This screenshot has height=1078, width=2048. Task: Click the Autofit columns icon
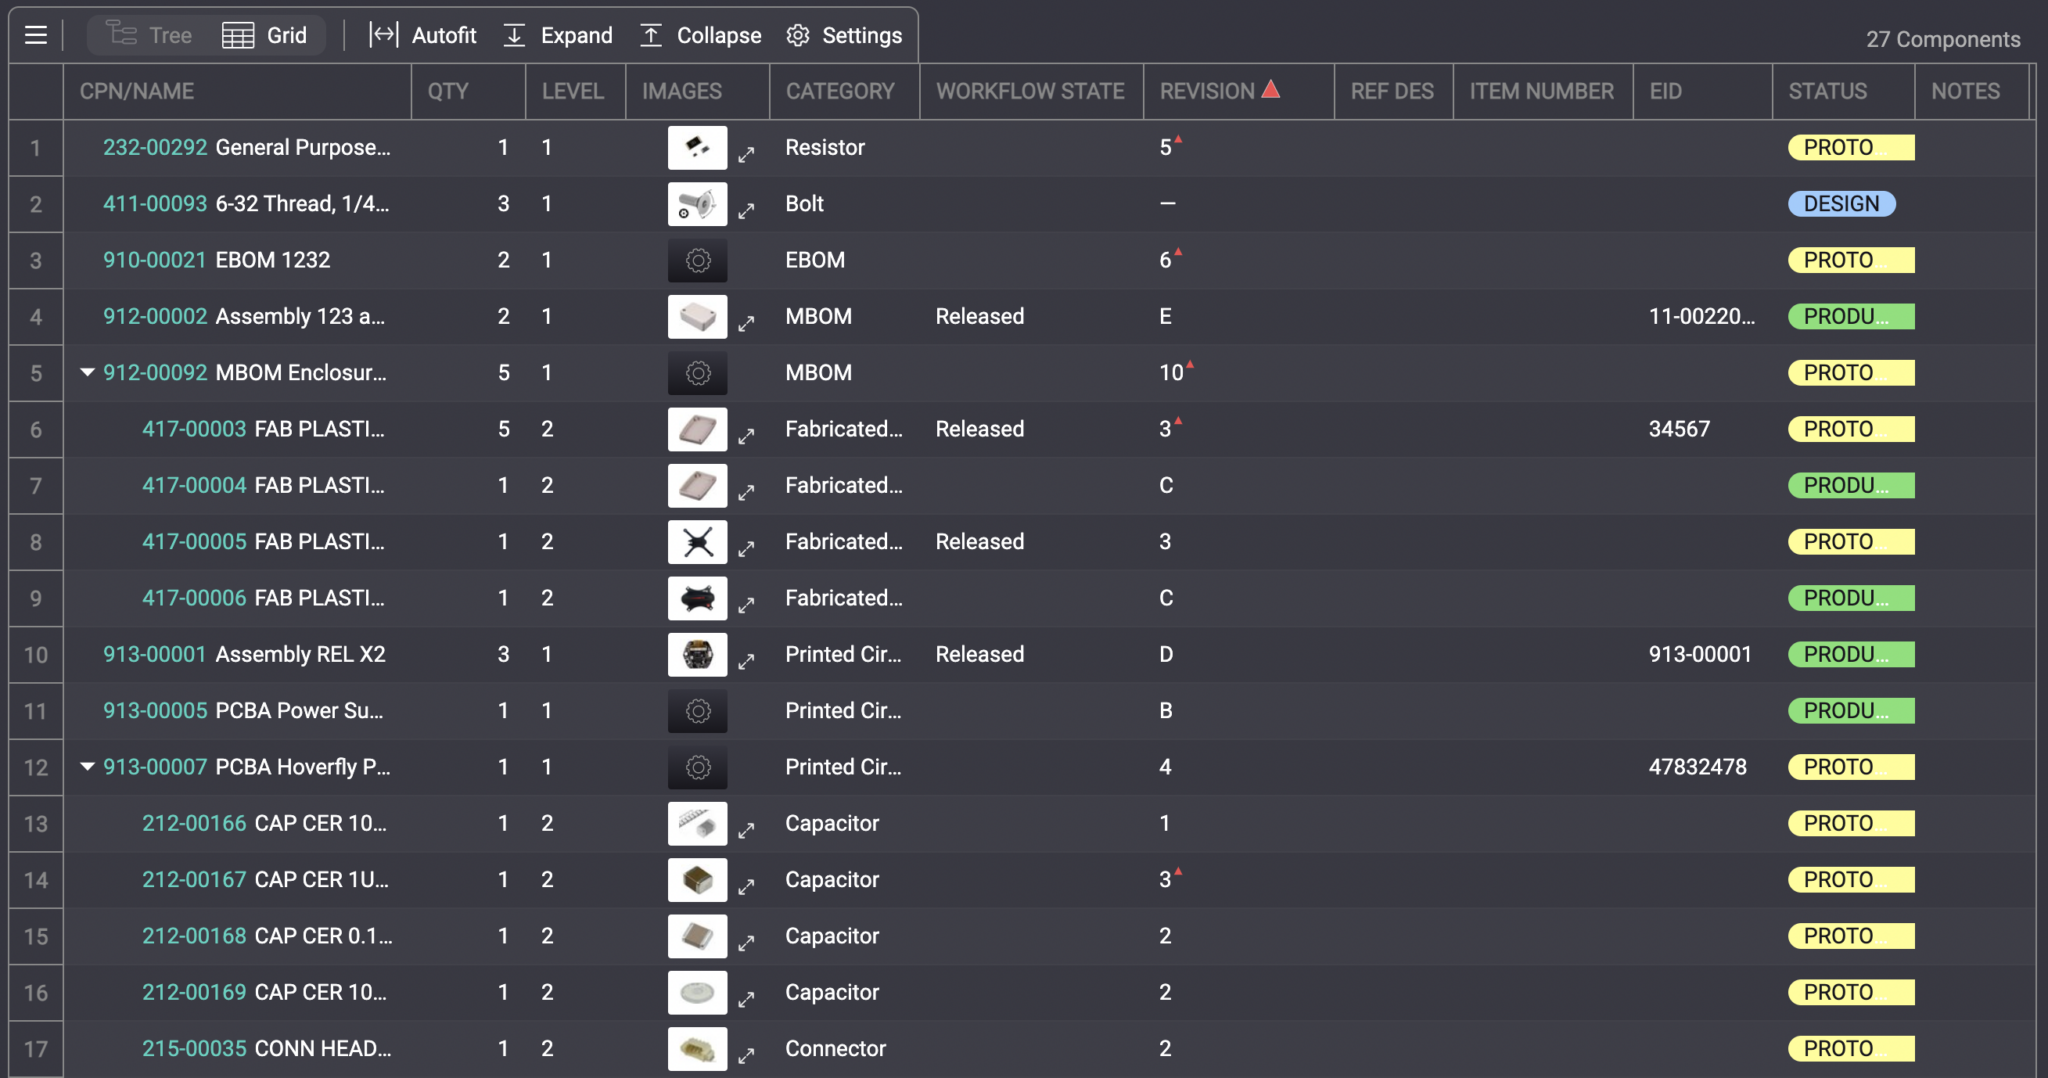(x=383, y=36)
